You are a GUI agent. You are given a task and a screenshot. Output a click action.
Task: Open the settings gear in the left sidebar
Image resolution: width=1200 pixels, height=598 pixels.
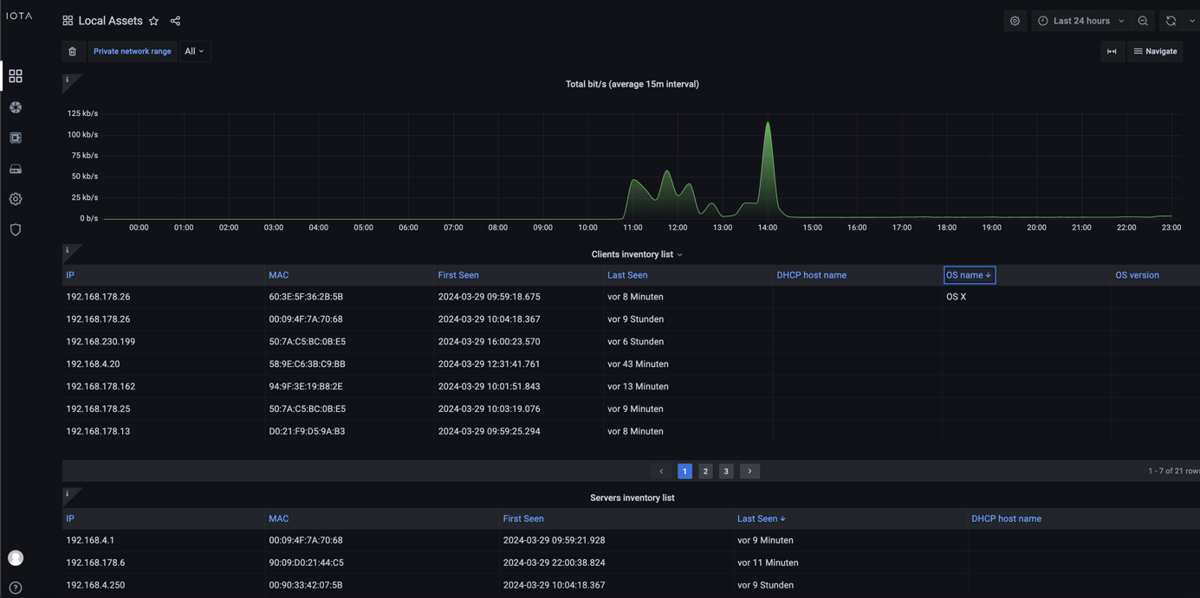tap(15, 198)
